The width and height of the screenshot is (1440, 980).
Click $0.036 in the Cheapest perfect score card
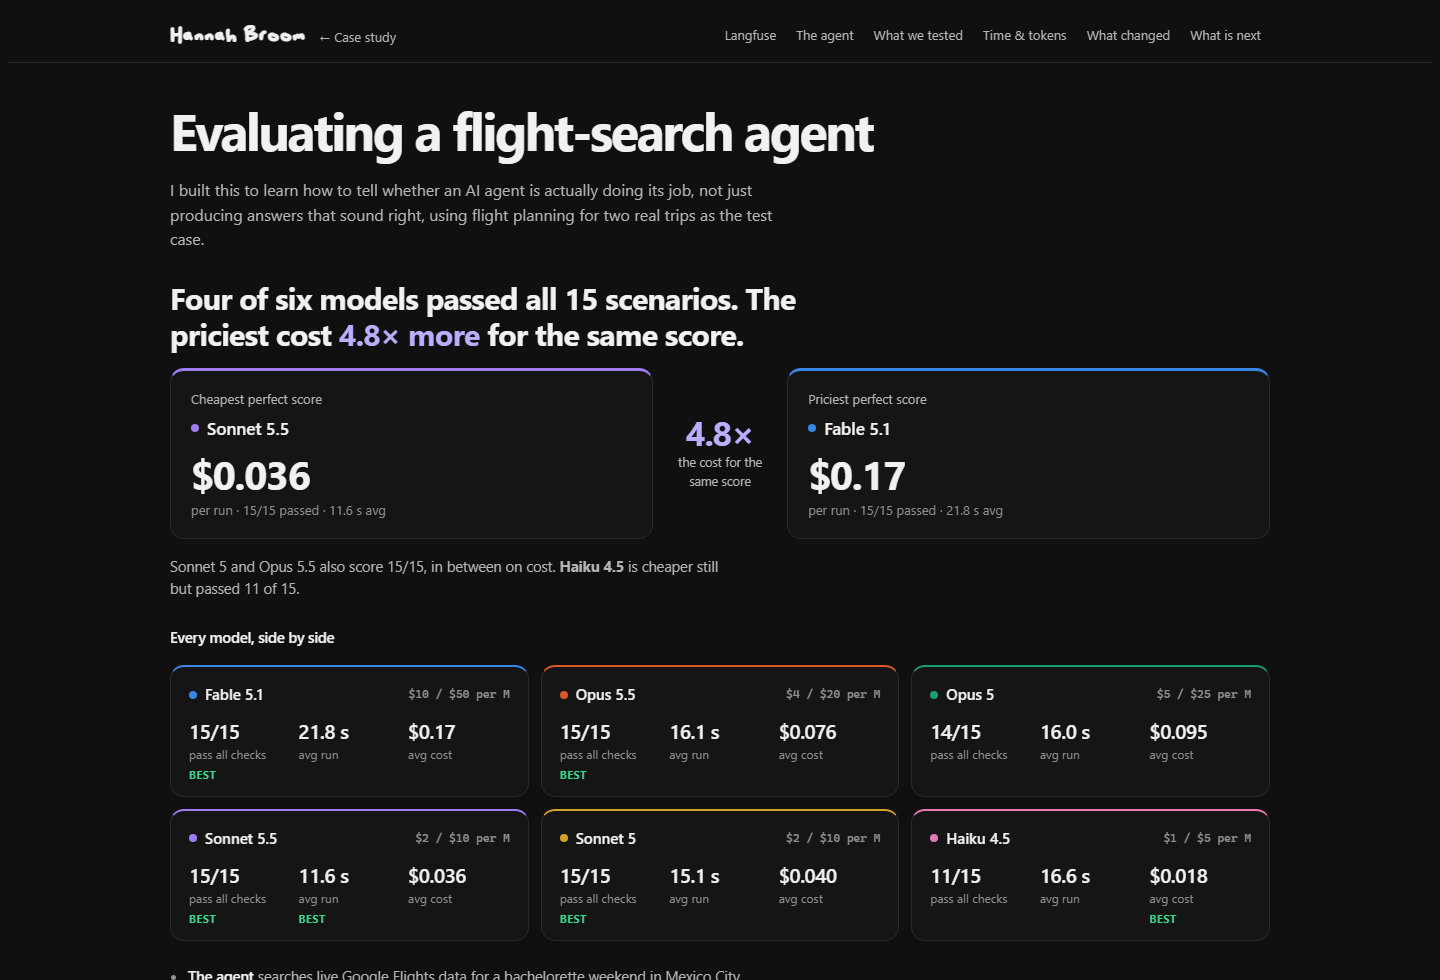[251, 476]
